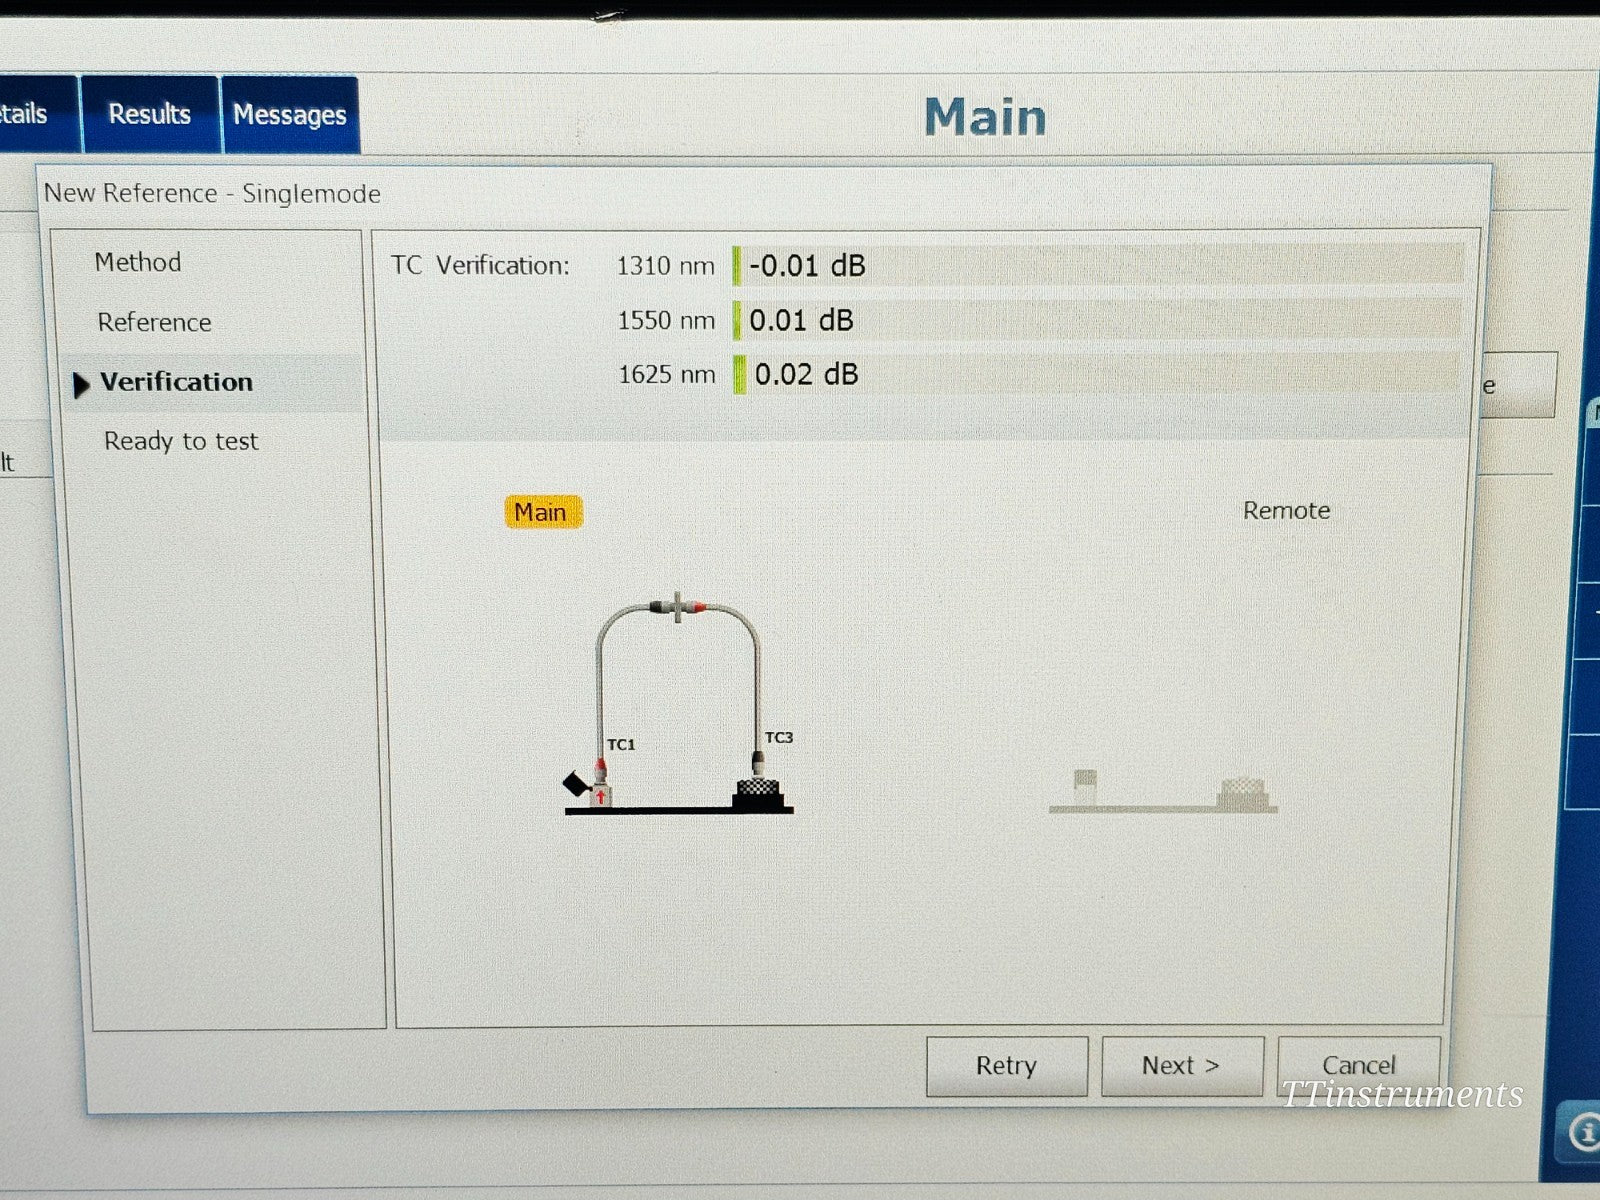The image size is (1600, 1200).
Task: Click the Main screen title
Action: tap(985, 117)
